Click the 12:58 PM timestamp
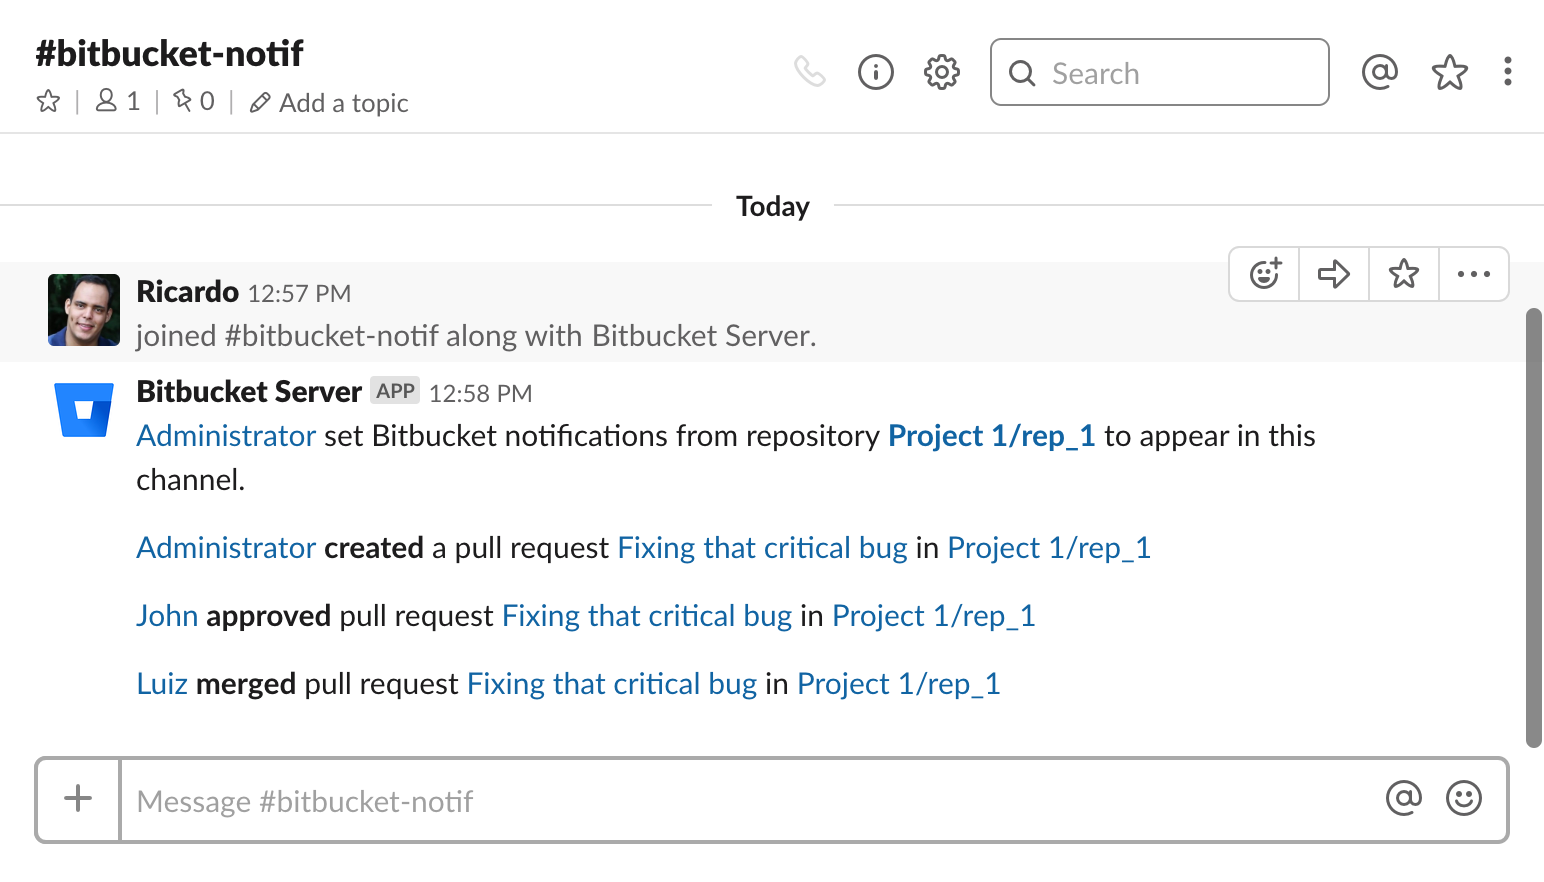Viewport: 1544px width, 882px height. point(480,394)
